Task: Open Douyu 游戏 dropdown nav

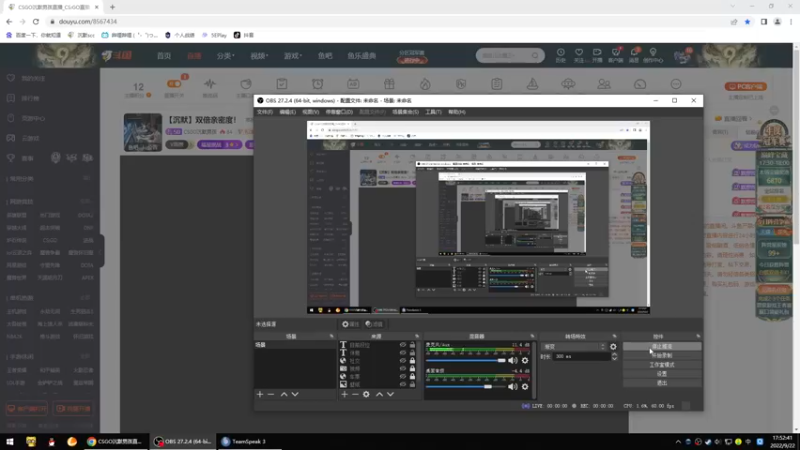Action: [x=293, y=56]
